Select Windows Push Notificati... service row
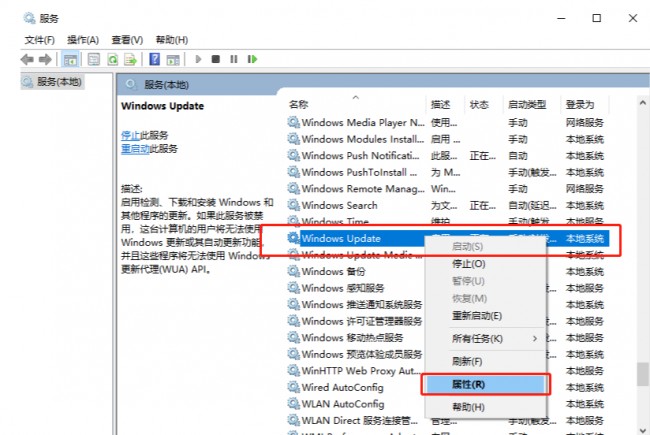Viewport: 650px width, 435px height. pyautogui.click(x=448, y=156)
